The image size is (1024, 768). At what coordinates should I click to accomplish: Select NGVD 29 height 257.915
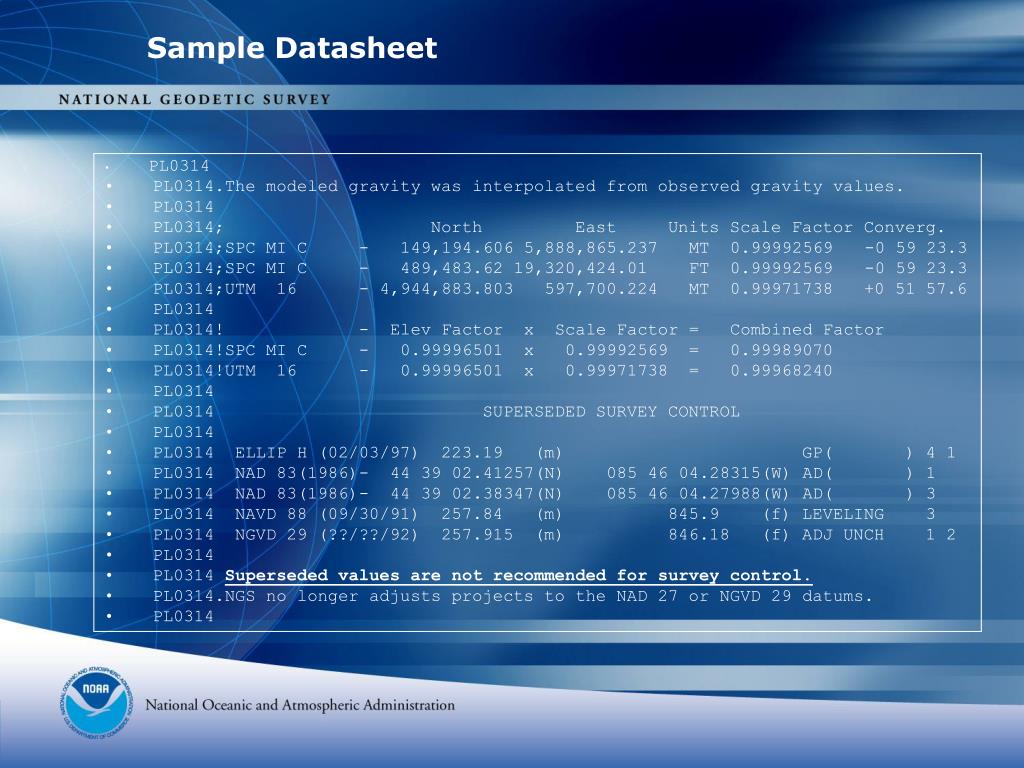(x=477, y=535)
